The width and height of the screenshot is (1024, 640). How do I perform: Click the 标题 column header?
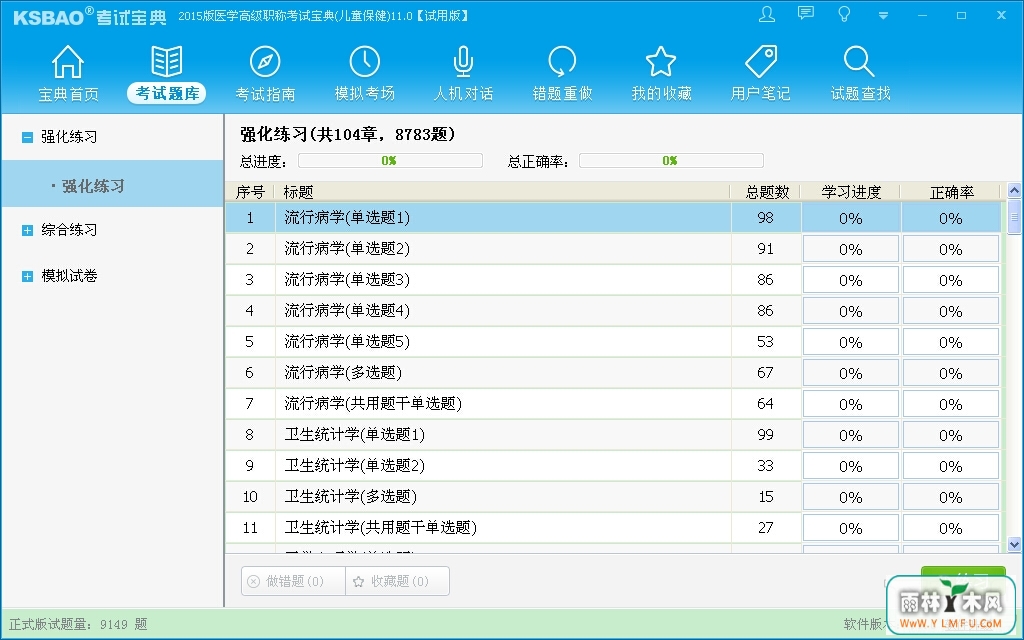(x=502, y=192)
